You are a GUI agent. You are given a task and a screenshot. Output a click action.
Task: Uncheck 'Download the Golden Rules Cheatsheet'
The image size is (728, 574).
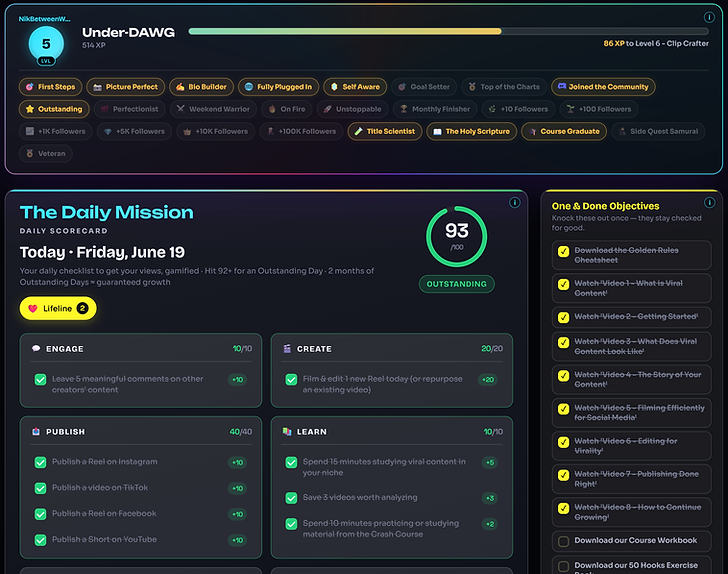coord(564,251)
